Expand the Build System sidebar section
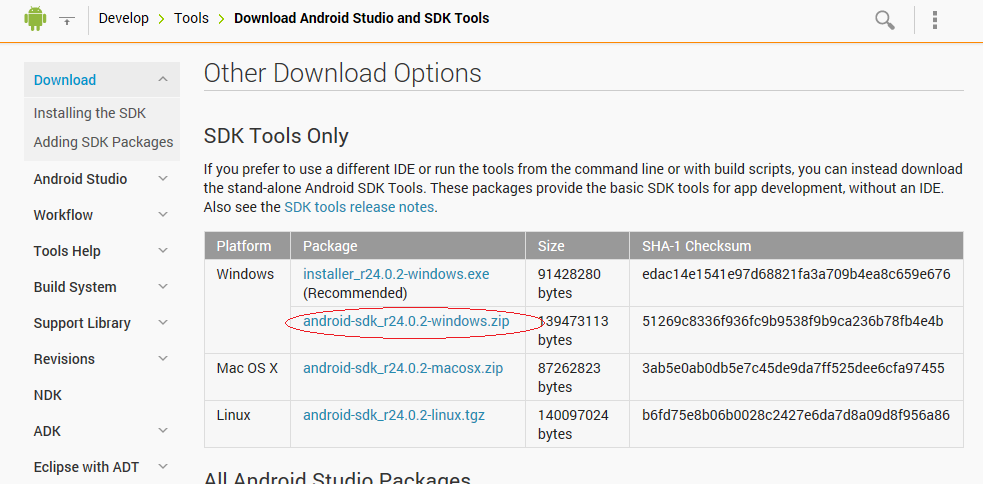The height and width of the screenshot is (484, 983). [x=163, y=287]
